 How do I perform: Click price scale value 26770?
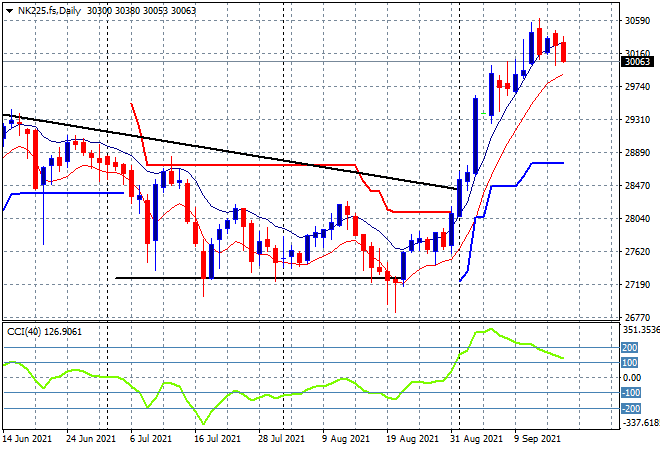[x=637, y=317]
